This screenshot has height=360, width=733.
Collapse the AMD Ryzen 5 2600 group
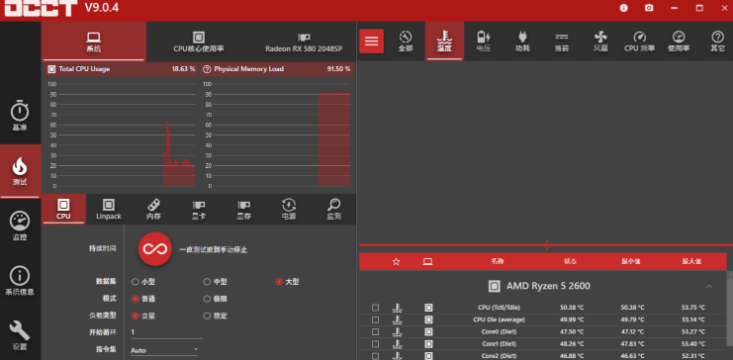(x=709, y=286)
